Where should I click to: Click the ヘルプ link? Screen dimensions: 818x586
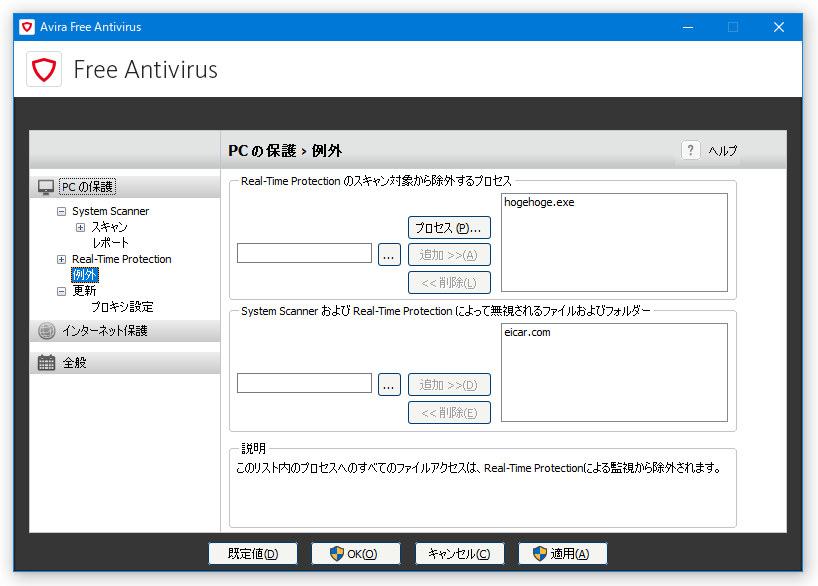coord(723,151)
